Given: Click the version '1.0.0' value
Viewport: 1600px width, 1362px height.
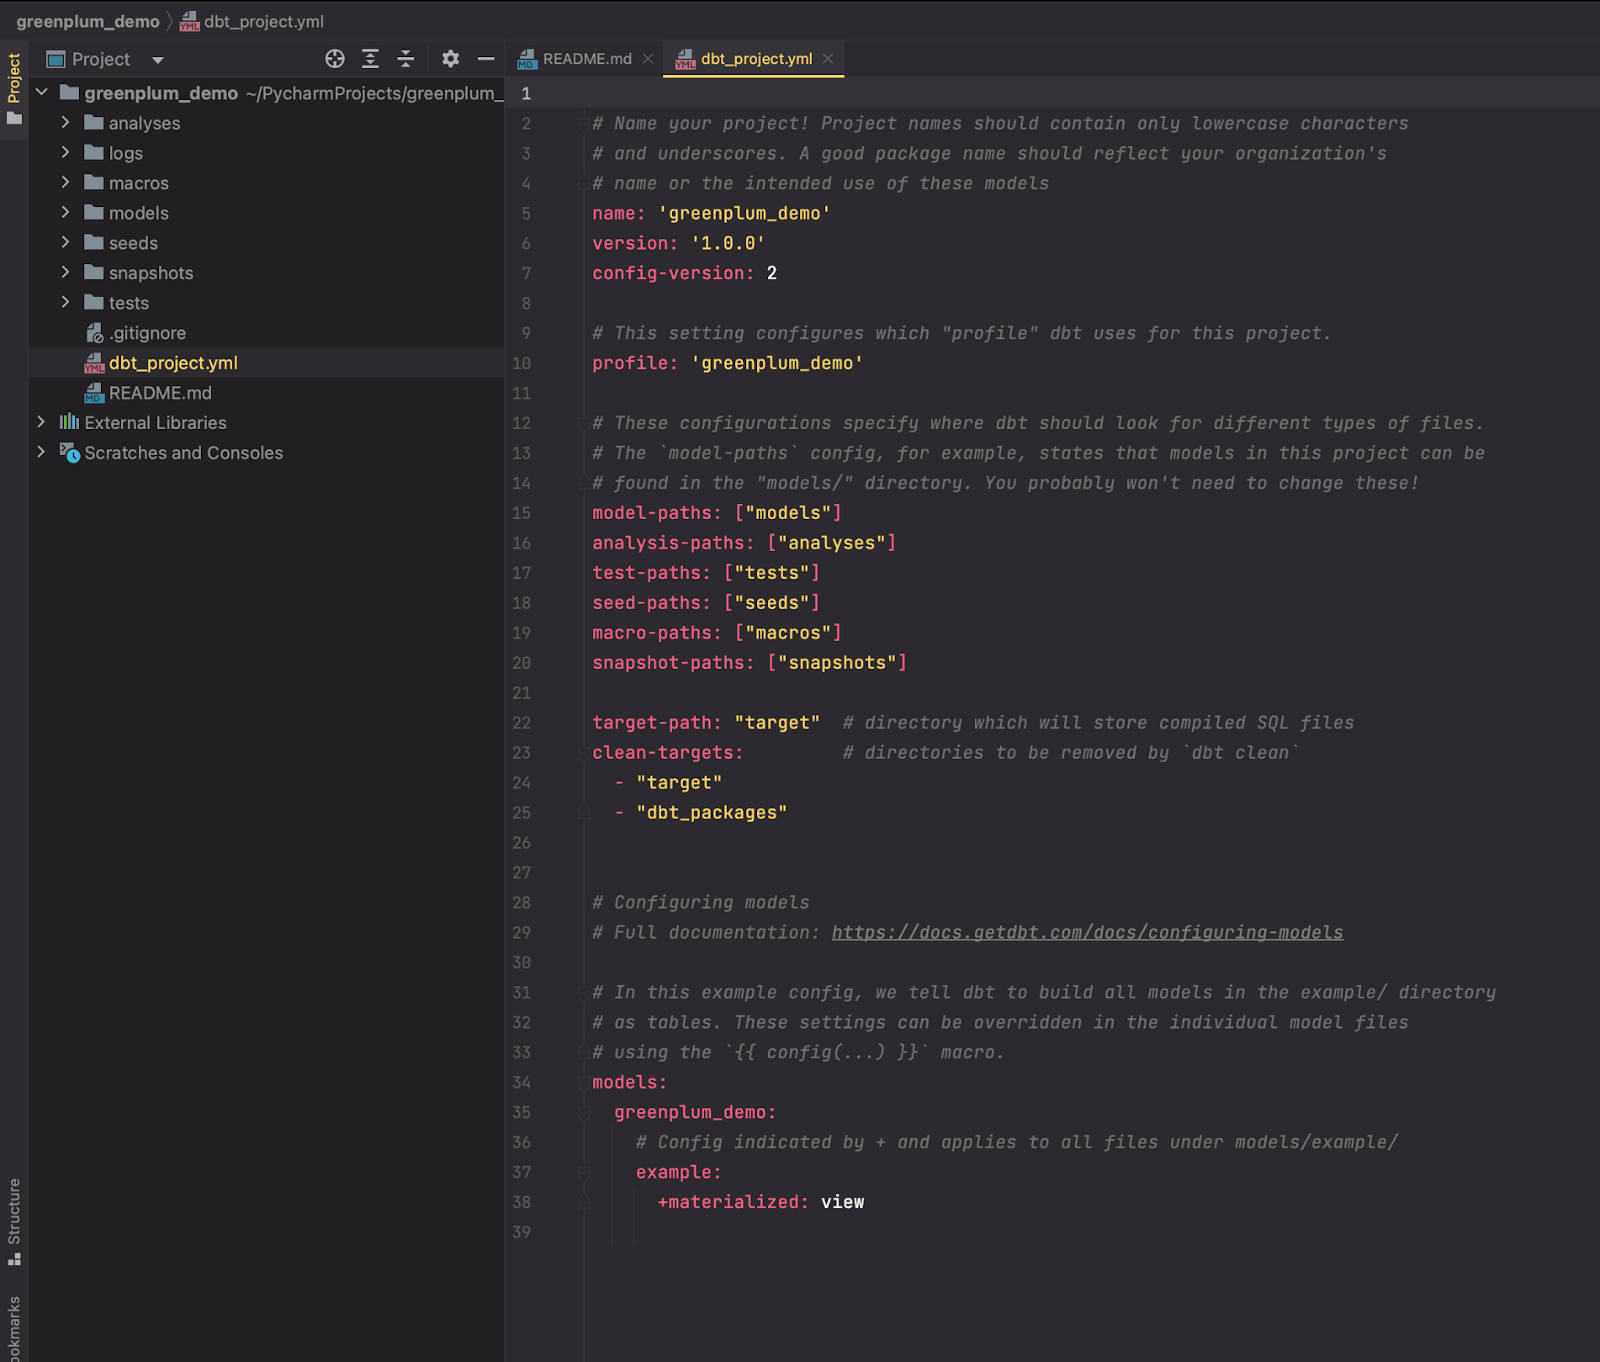Looking at the screenshot, I should [728, 243].
